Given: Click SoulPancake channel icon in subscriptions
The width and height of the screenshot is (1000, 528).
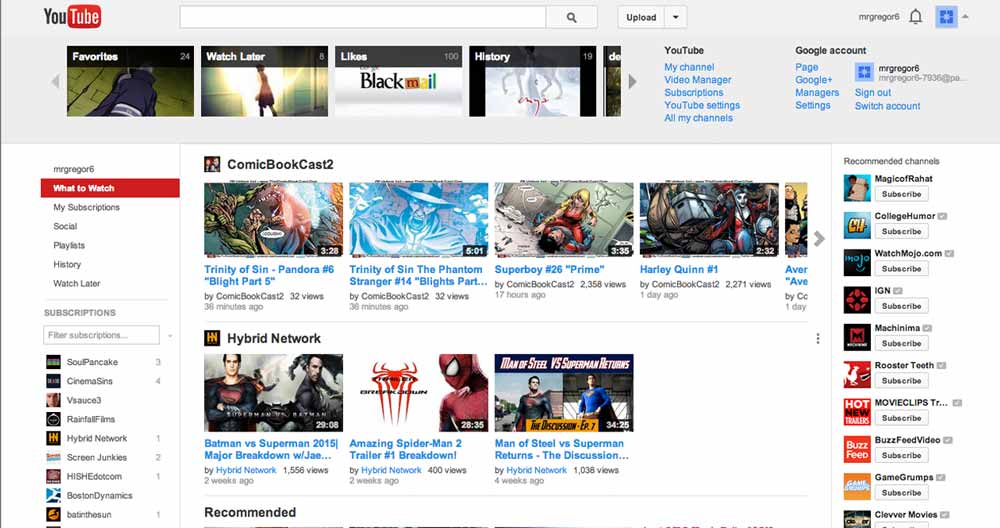Looking at the screenshot, I should (54, 362).
